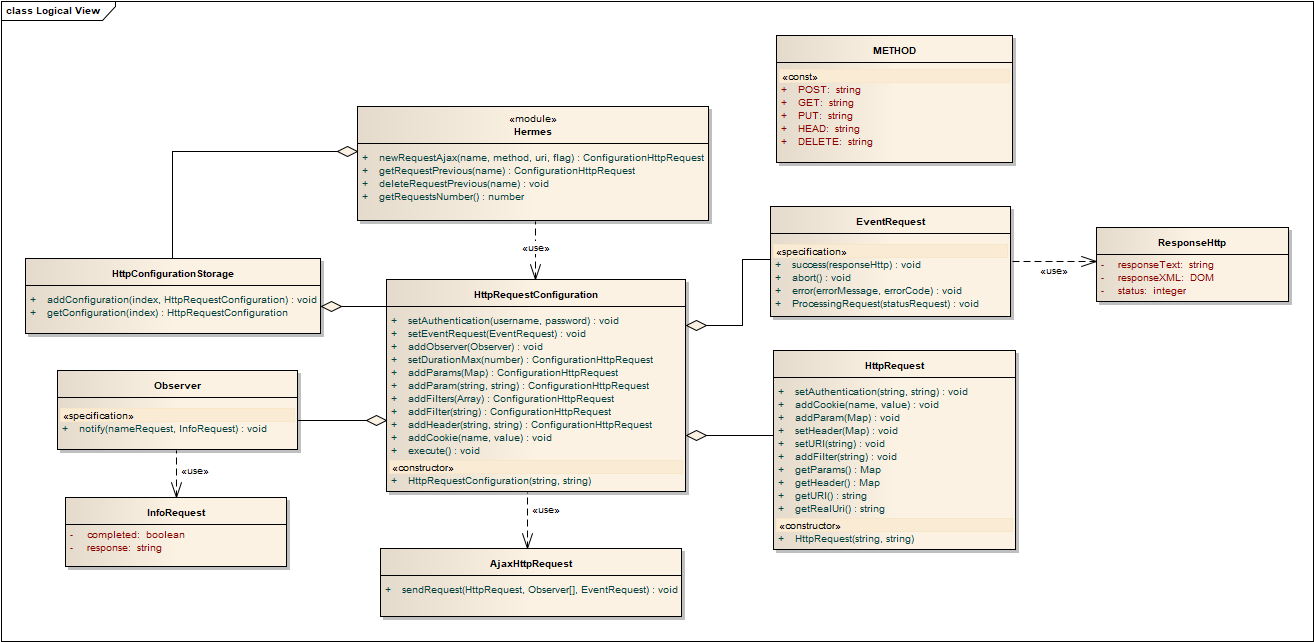
Task: Click the HttpRequestConfiguration class title
Action: 536,295
